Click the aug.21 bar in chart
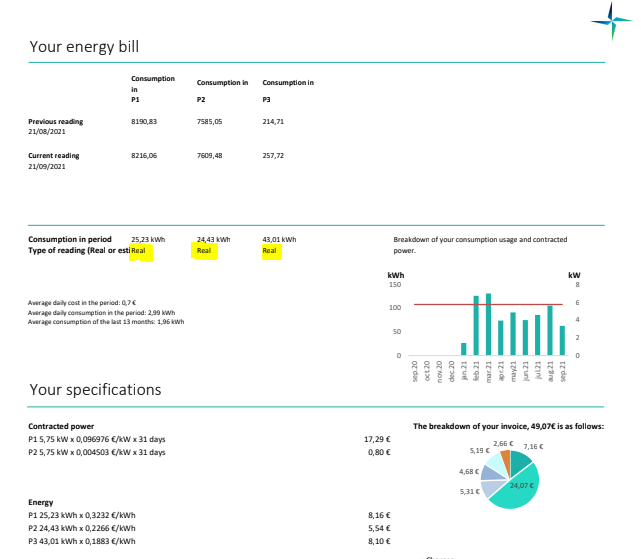This screenshot has width=641, height=559. (550, 330)
